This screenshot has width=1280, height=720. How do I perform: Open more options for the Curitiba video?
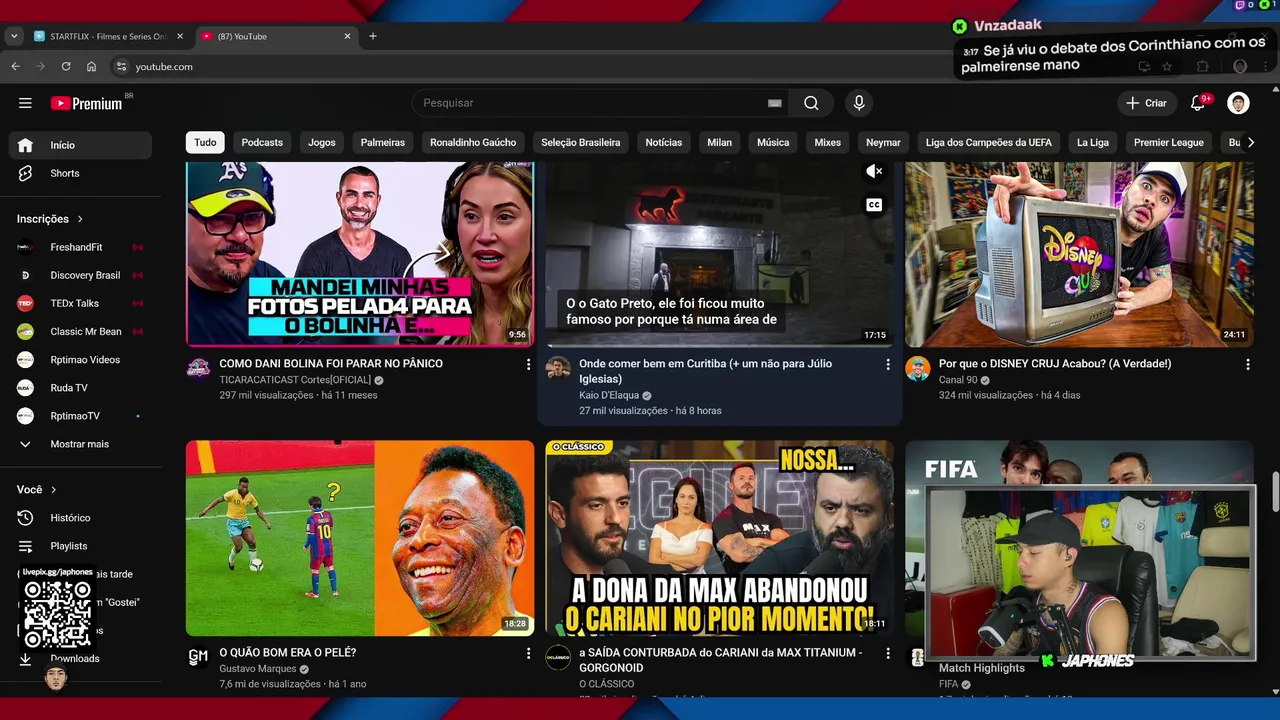point(888,365)
